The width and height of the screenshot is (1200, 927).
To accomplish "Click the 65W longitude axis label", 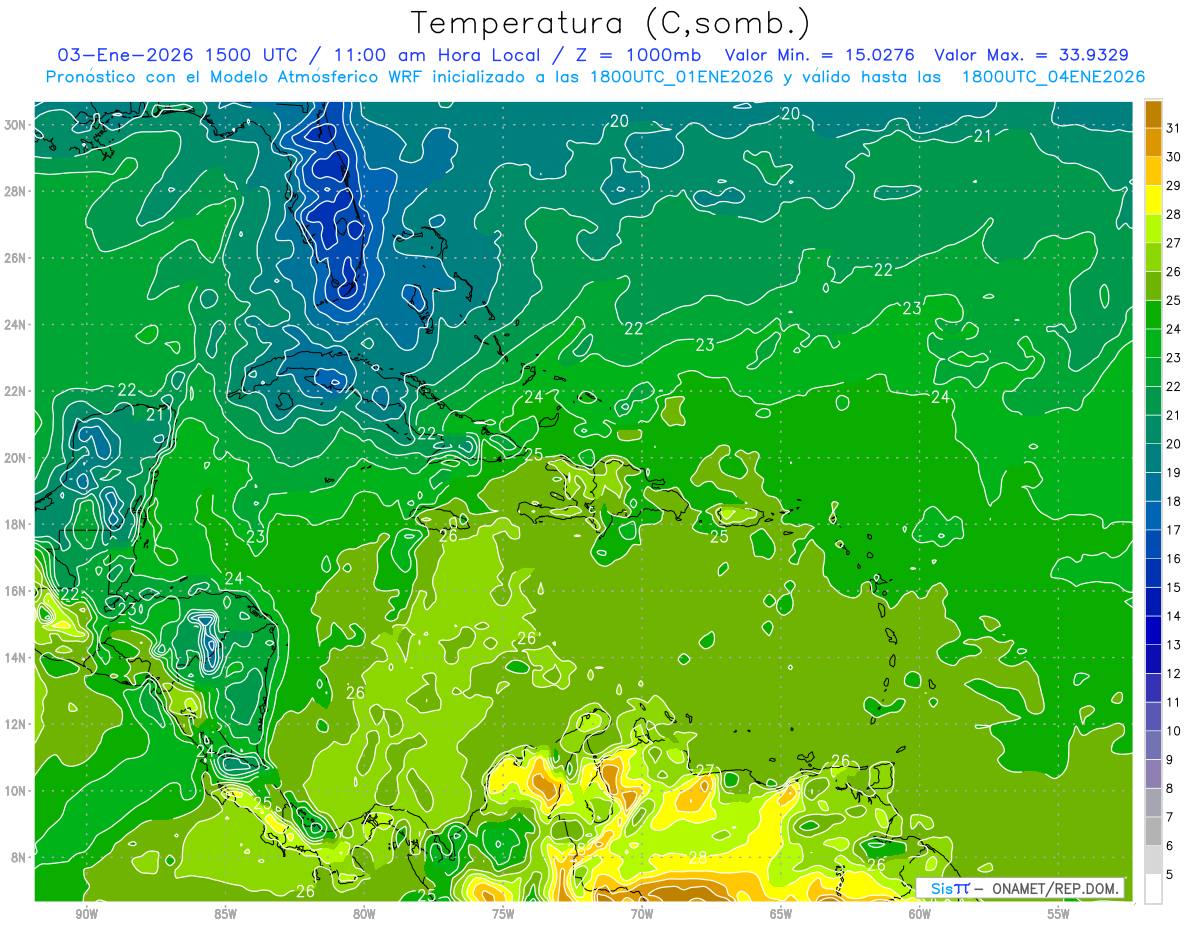I will pyautogui.click(x=781, y=914).
